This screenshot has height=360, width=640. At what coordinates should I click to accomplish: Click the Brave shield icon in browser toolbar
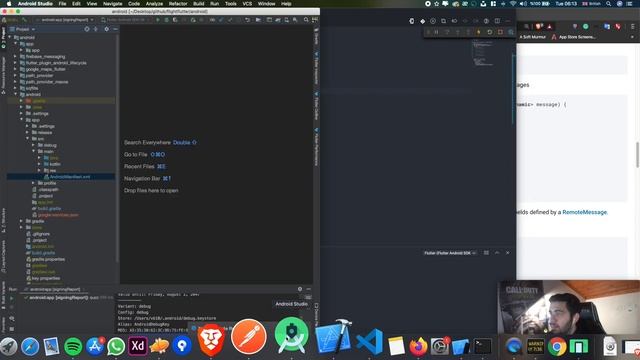[x=538, y=27]
